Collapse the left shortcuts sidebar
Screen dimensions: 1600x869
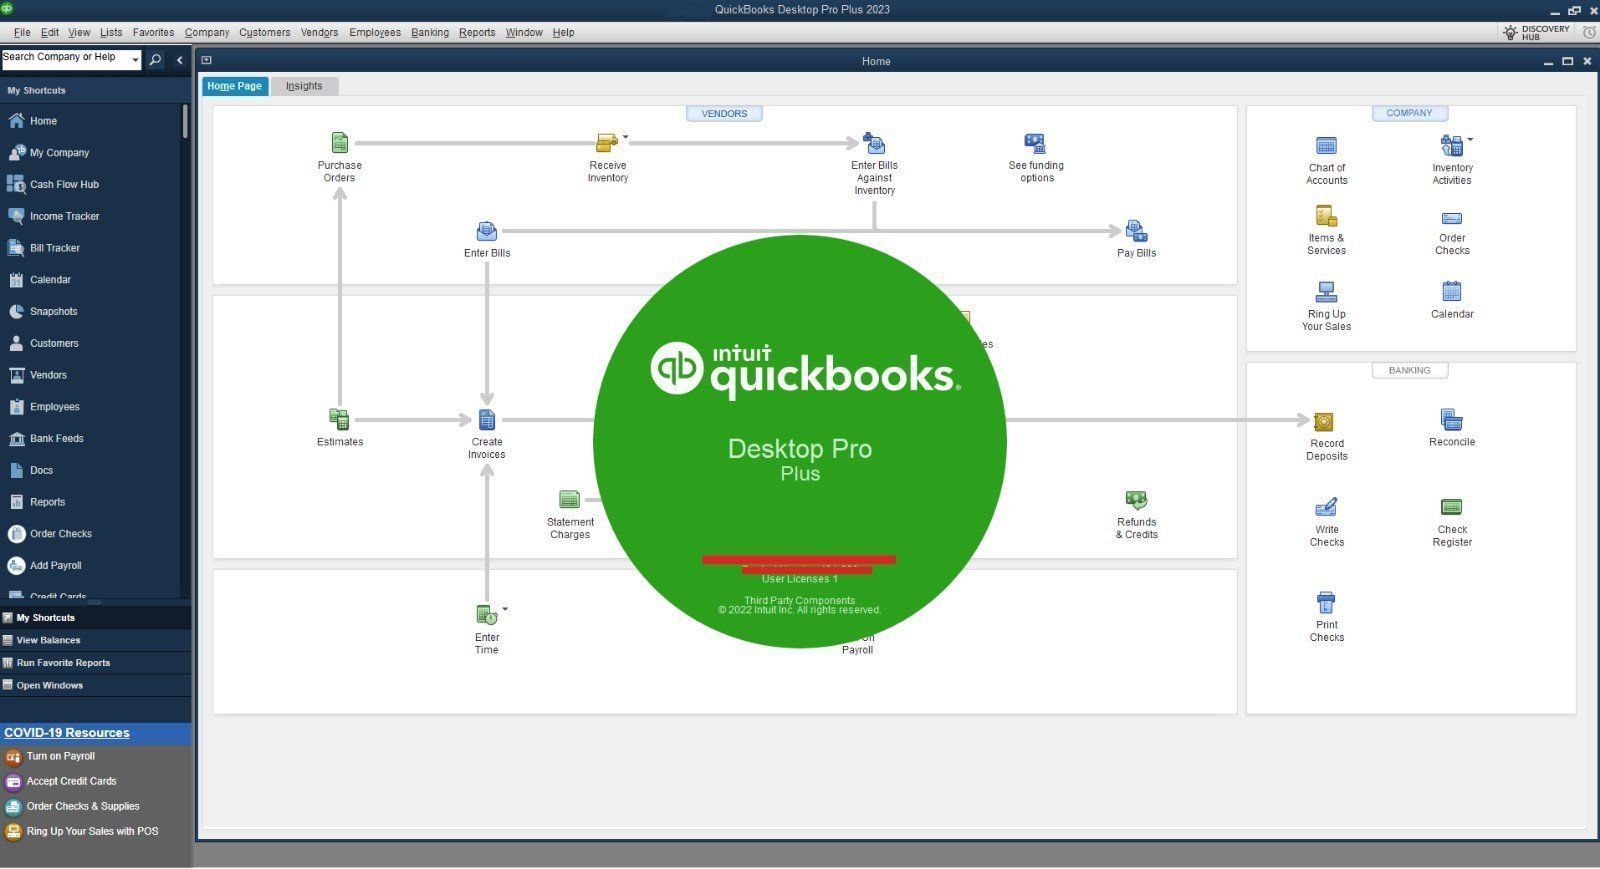tap(180, 60)
